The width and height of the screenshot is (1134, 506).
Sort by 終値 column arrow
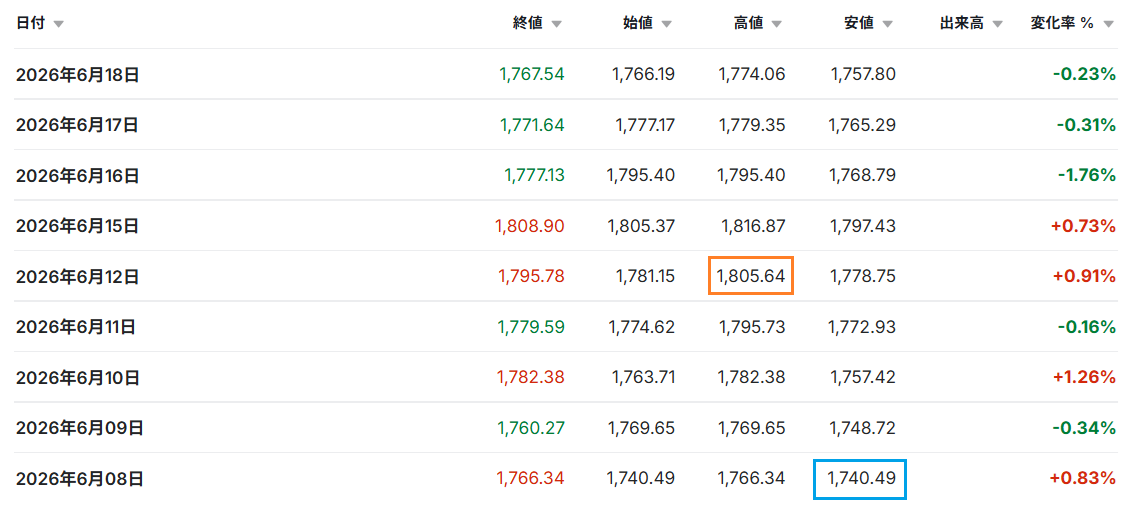point(556,24)
